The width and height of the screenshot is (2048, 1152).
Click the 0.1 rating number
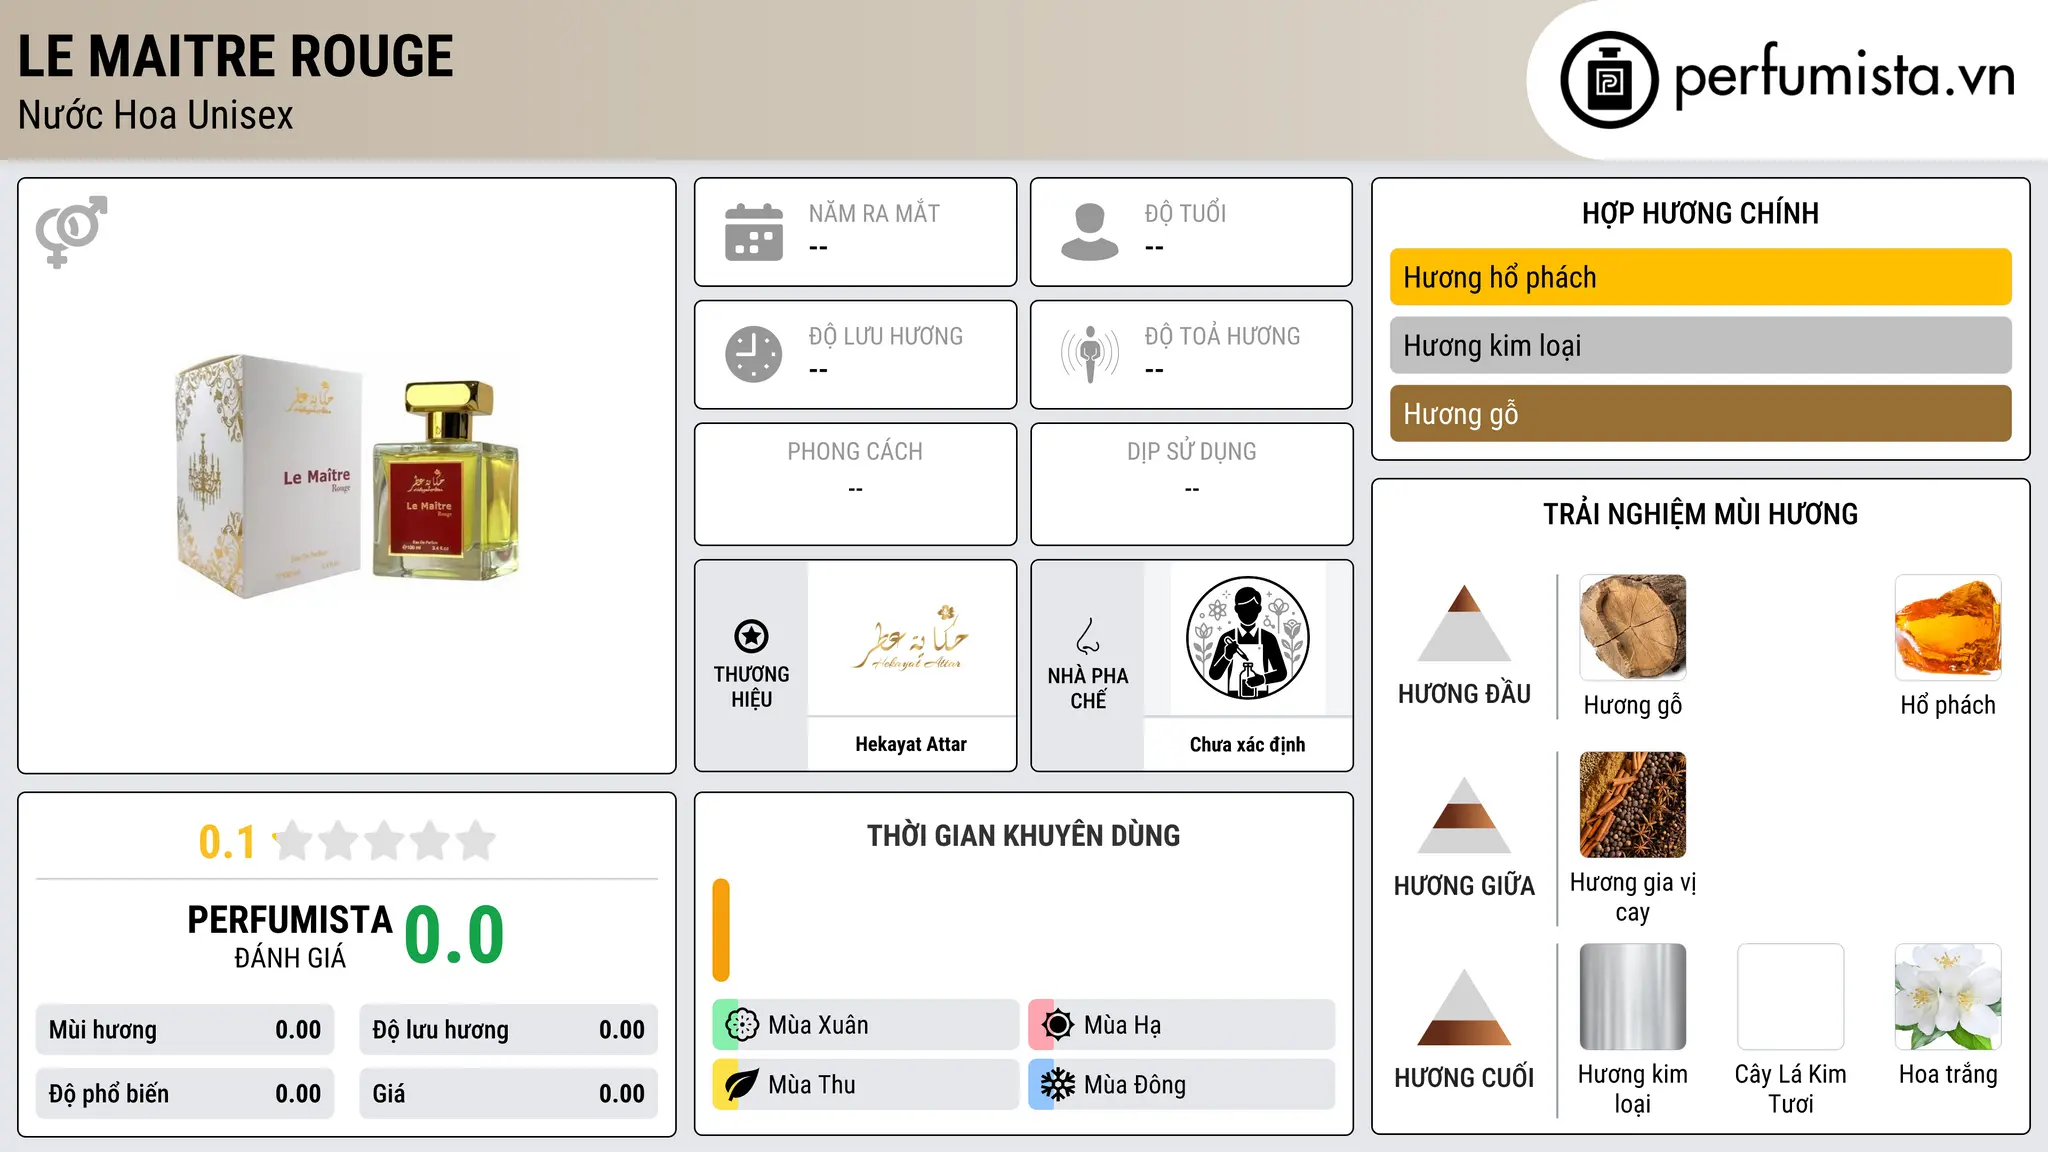point(227,842)
